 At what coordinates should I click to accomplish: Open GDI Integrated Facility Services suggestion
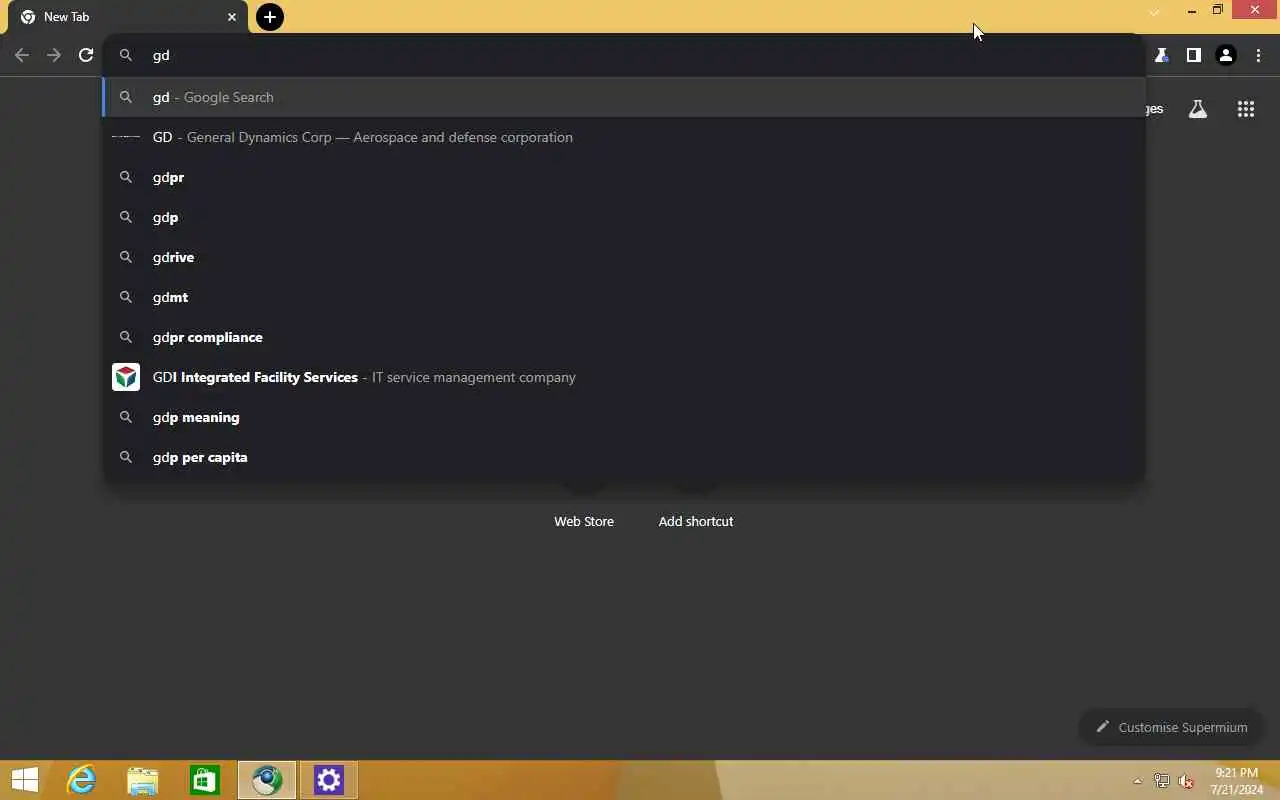click(624, 377)
